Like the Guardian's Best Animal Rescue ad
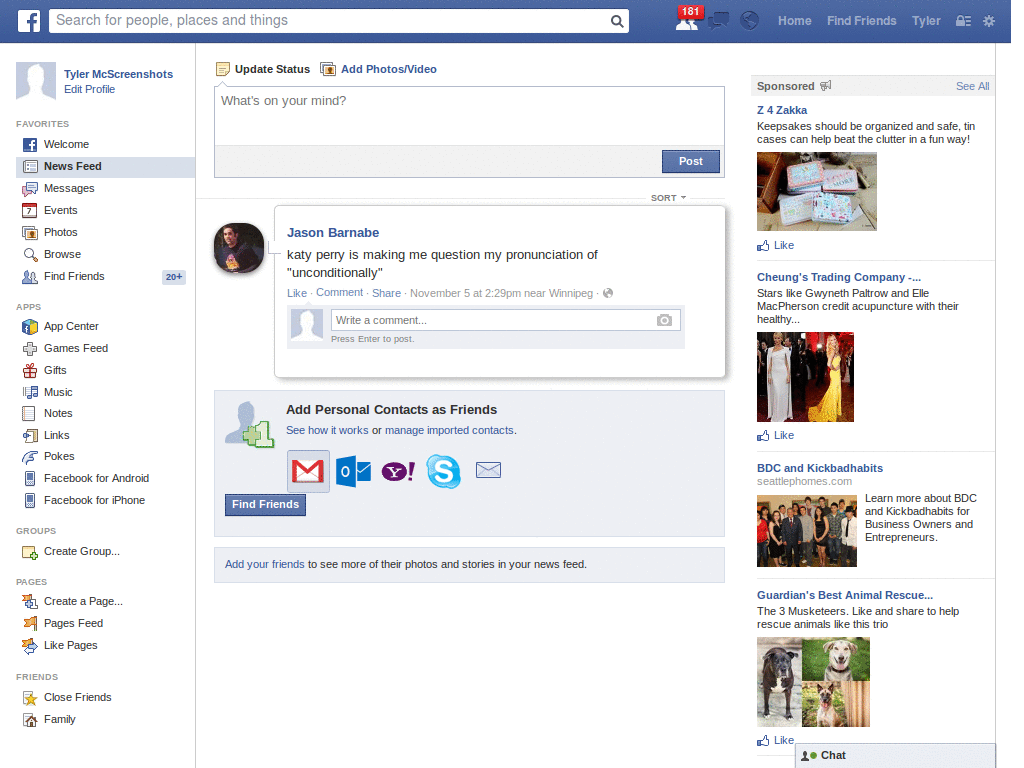Image resolution: width=1024 pixels, height=768 pixels. 776,740
